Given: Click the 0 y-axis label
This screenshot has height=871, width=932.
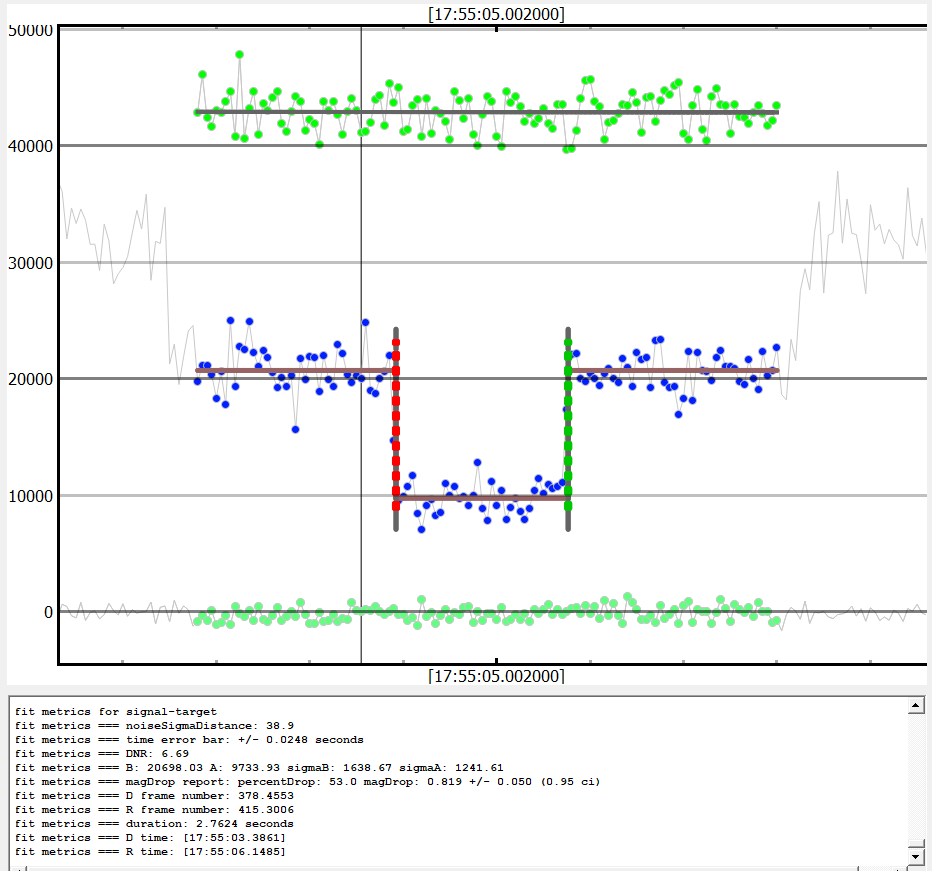Looking at the screenshot, I should coord(49,612).
